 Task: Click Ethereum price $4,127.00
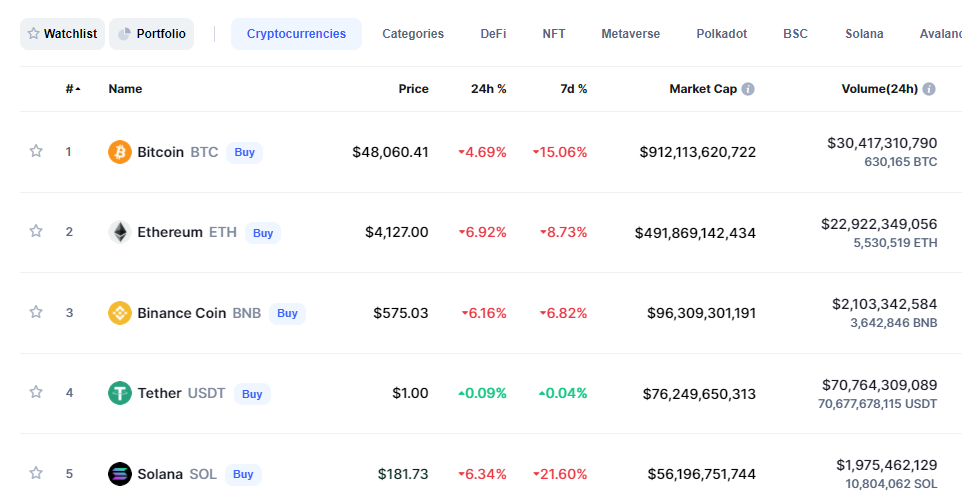tap(397, 232)
